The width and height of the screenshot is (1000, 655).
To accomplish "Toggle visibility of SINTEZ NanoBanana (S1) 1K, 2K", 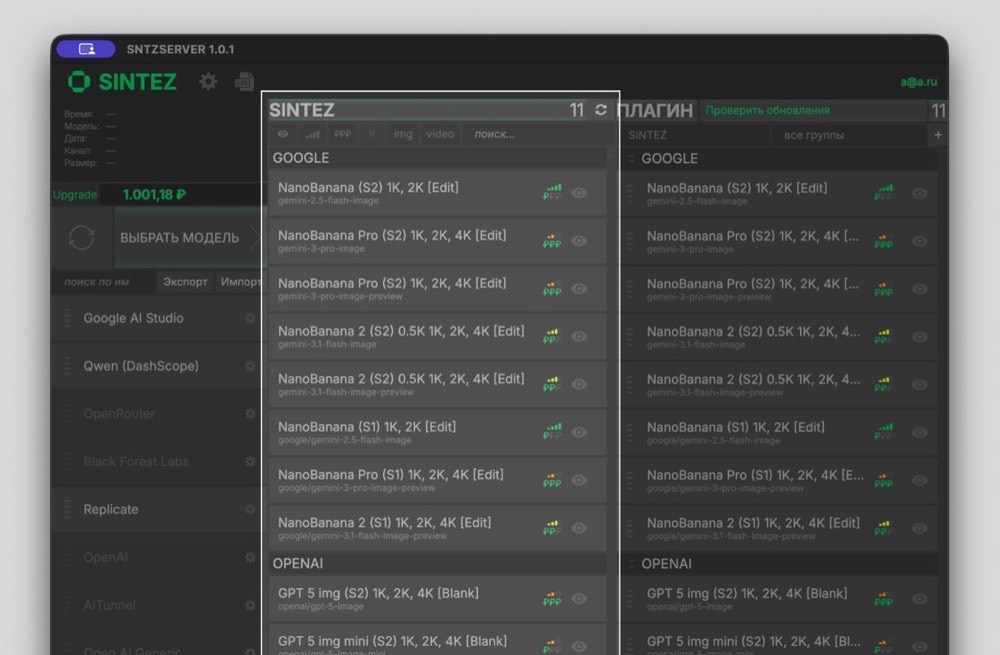I will 579,432.
